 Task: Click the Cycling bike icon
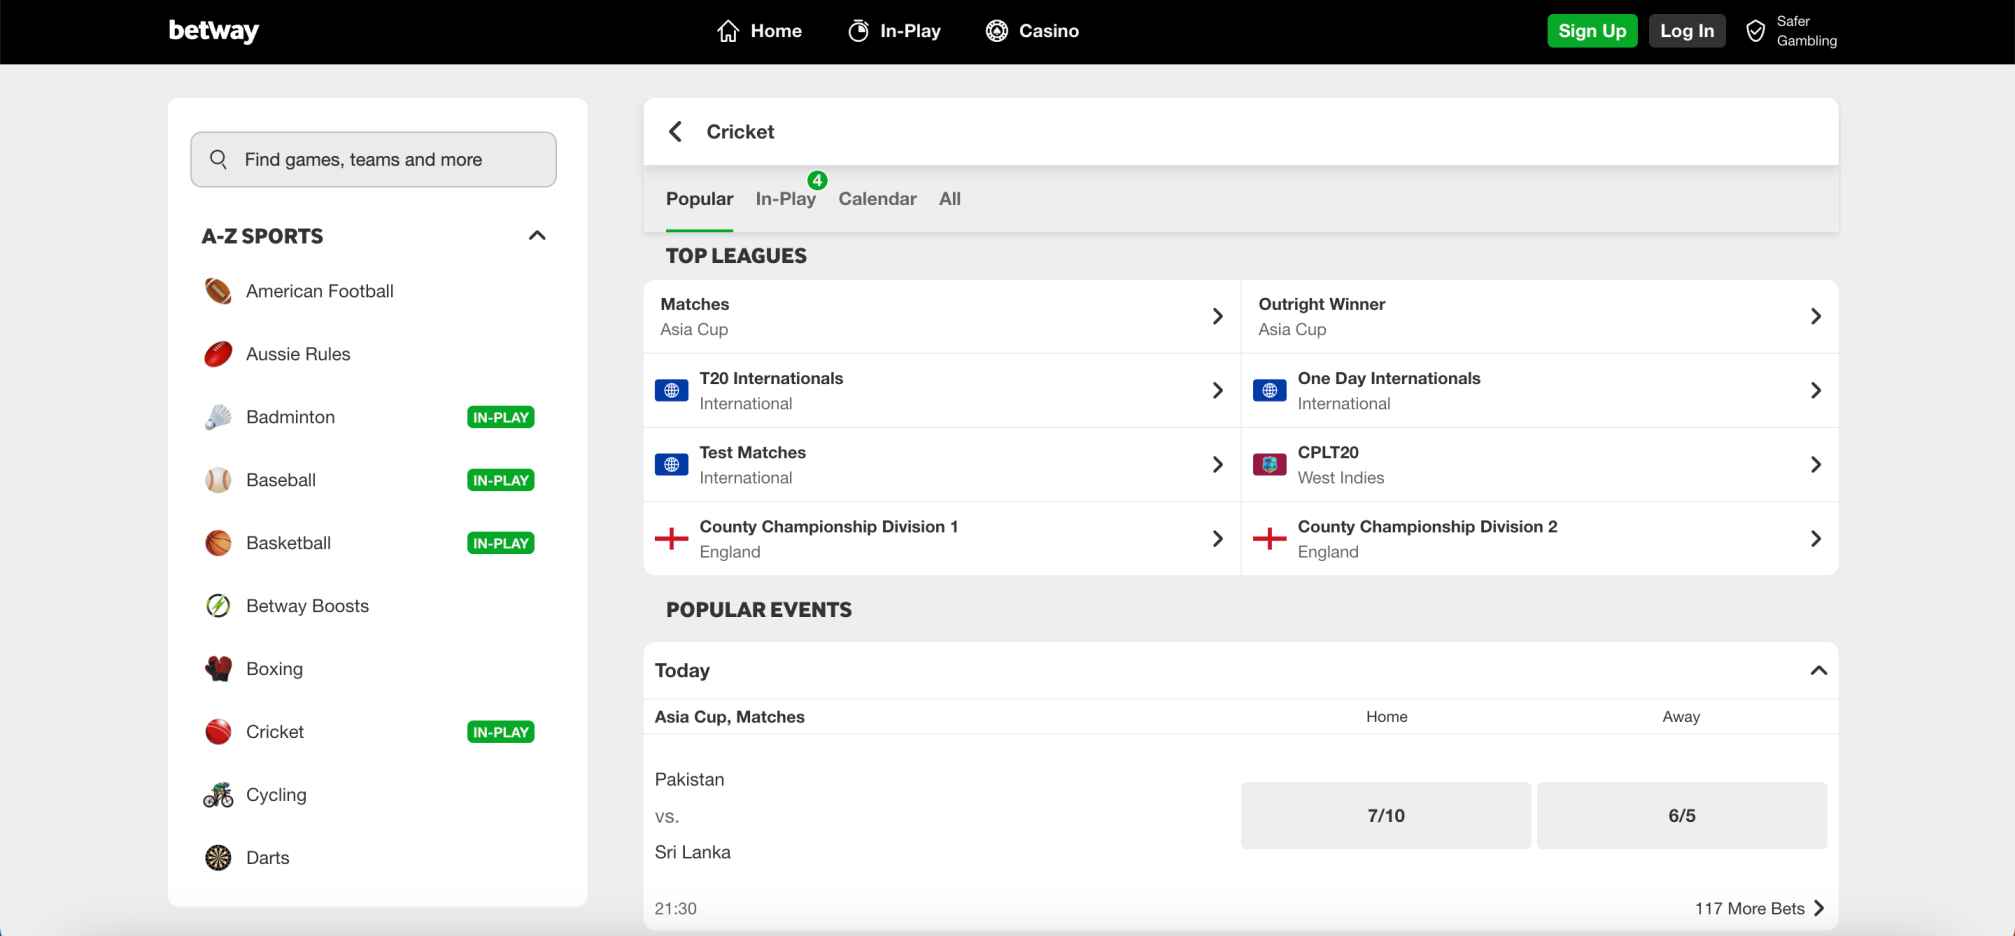click(218, 795)
